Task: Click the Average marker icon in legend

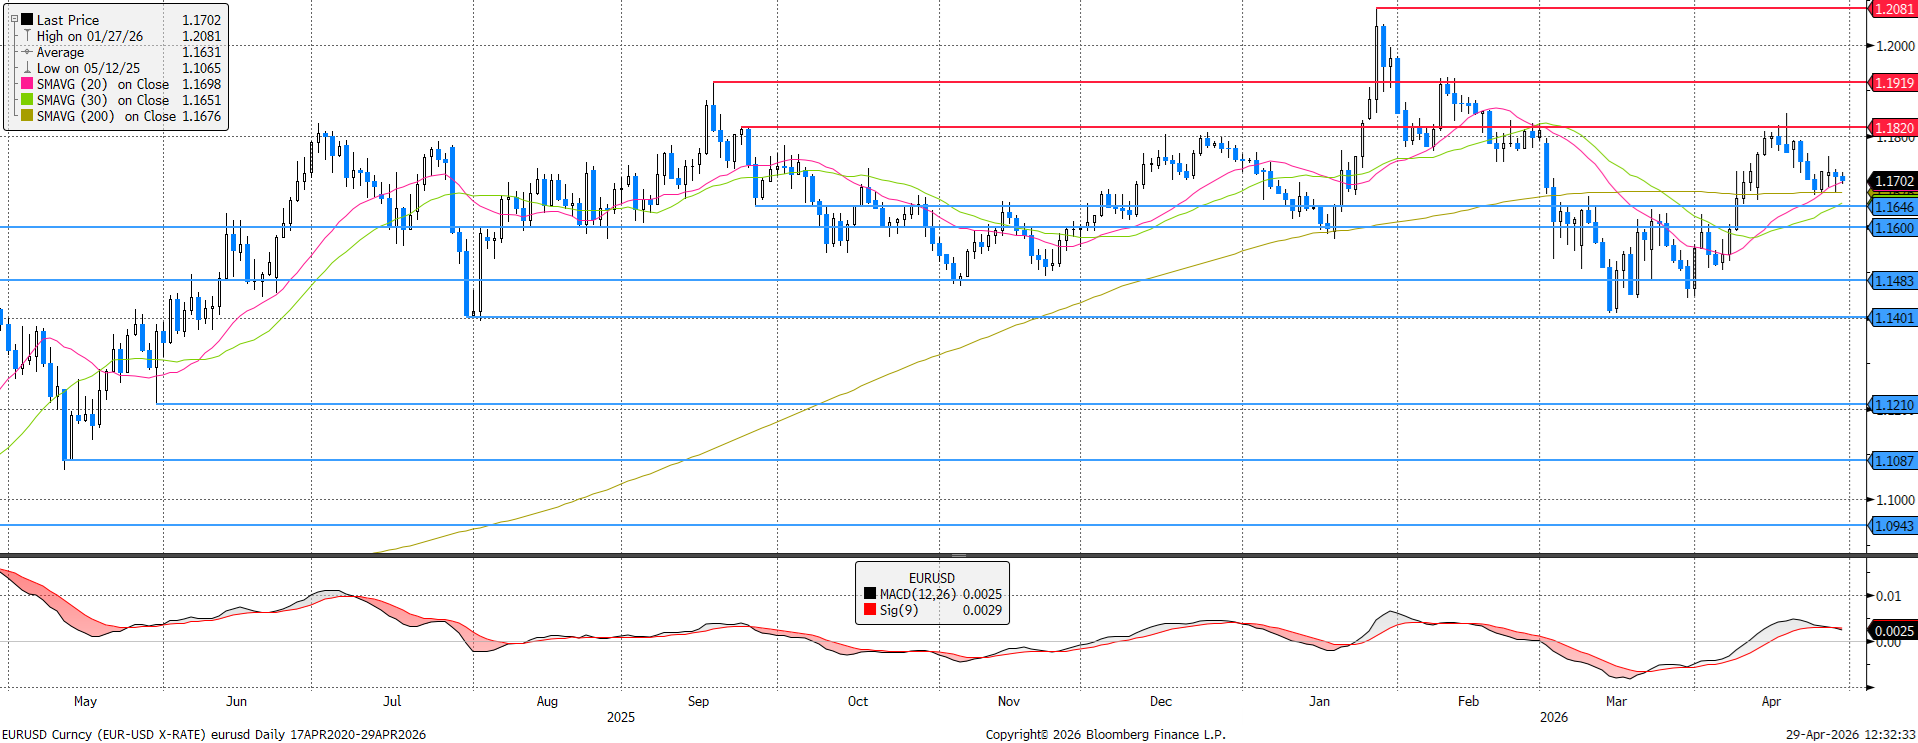Action: pos(27,52)
